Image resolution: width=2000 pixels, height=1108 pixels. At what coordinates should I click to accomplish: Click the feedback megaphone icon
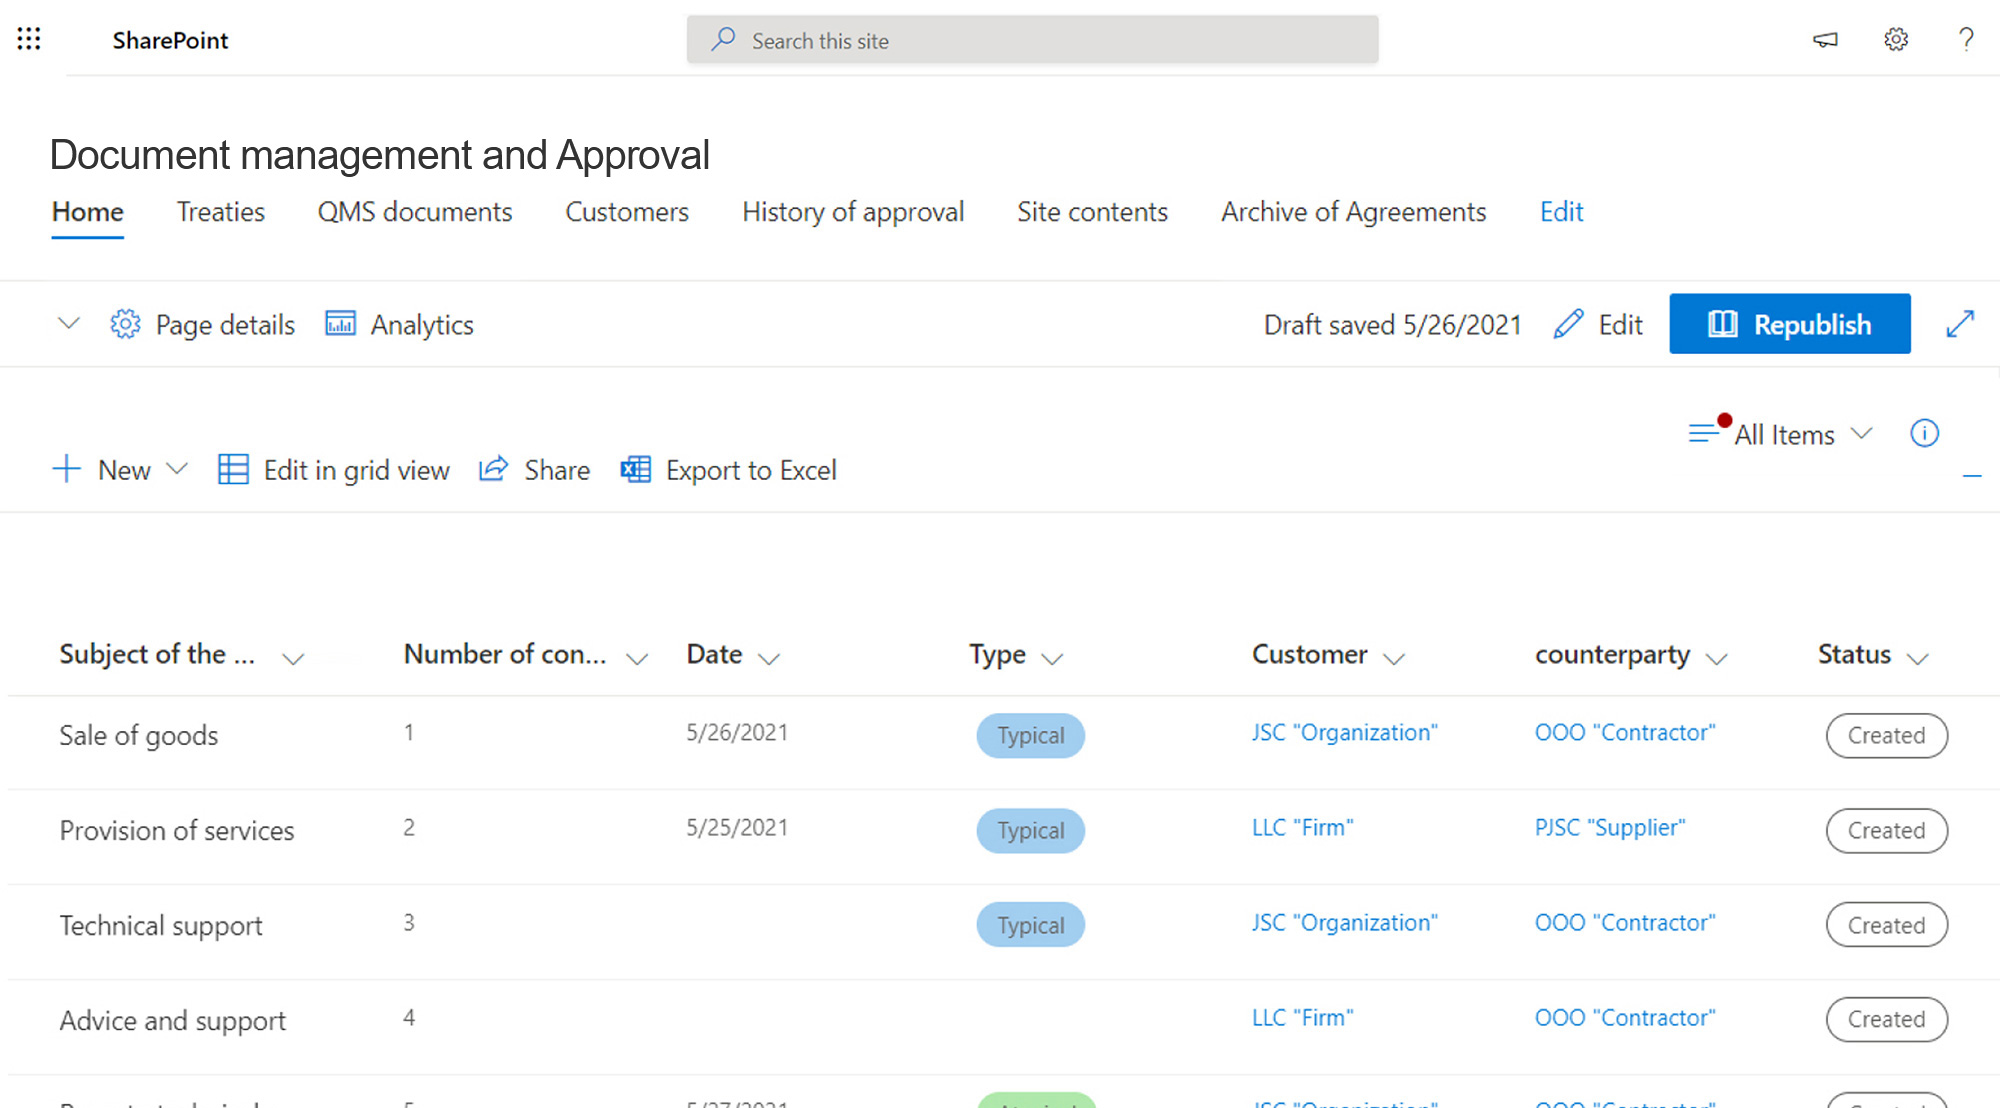1825,39
